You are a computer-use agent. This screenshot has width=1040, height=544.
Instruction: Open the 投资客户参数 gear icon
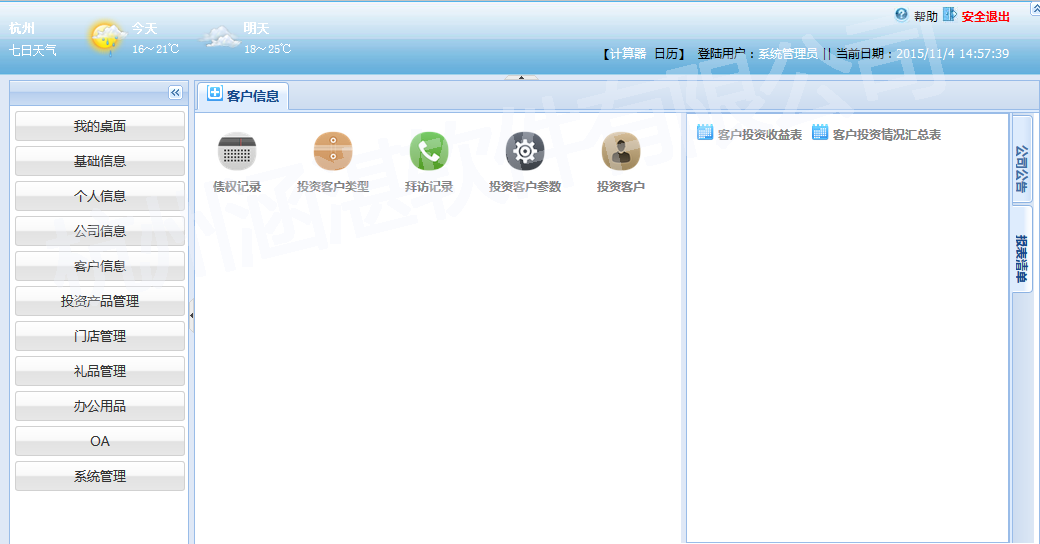[525, 152]
